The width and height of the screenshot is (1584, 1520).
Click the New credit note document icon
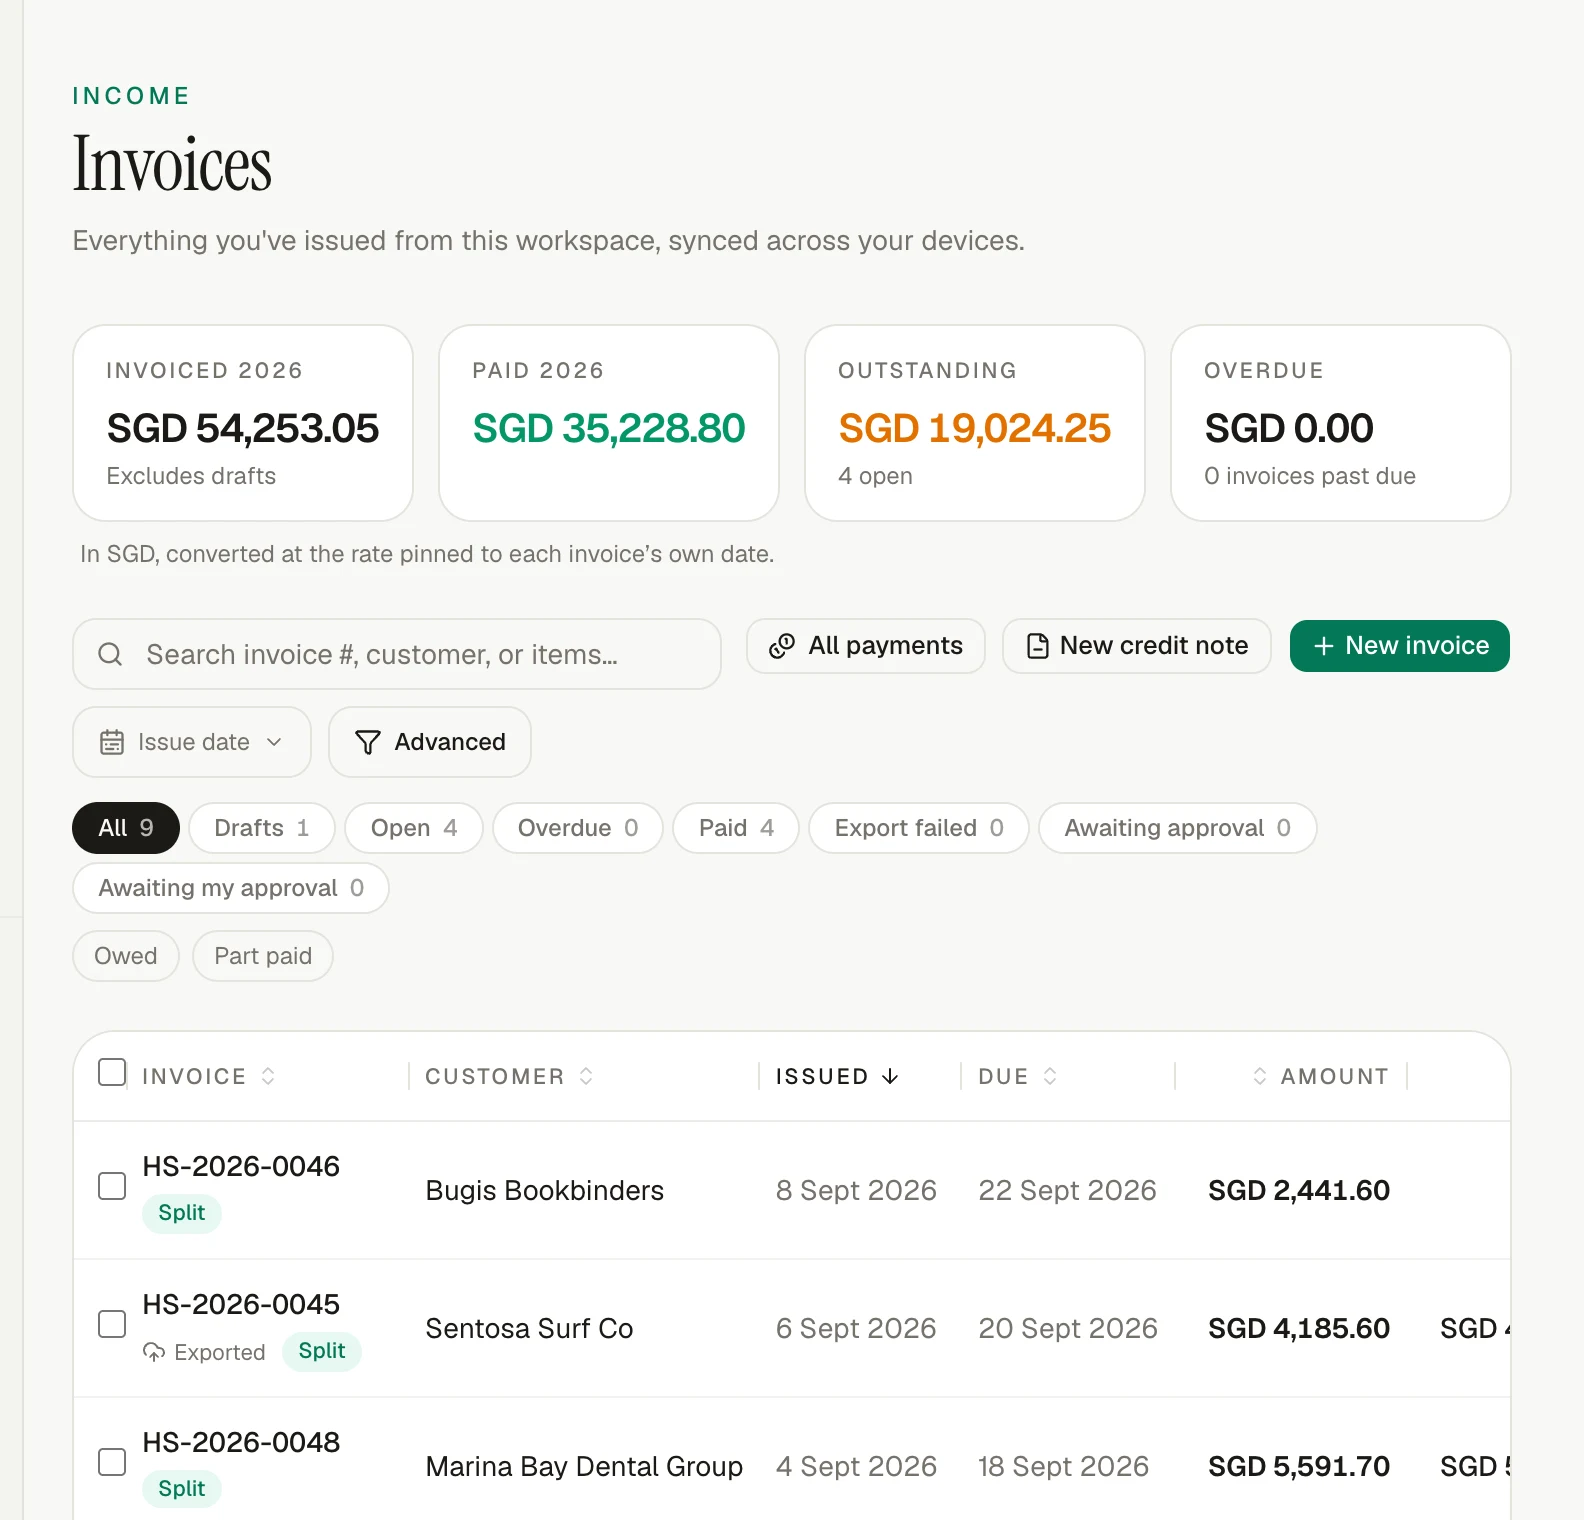1038,646
